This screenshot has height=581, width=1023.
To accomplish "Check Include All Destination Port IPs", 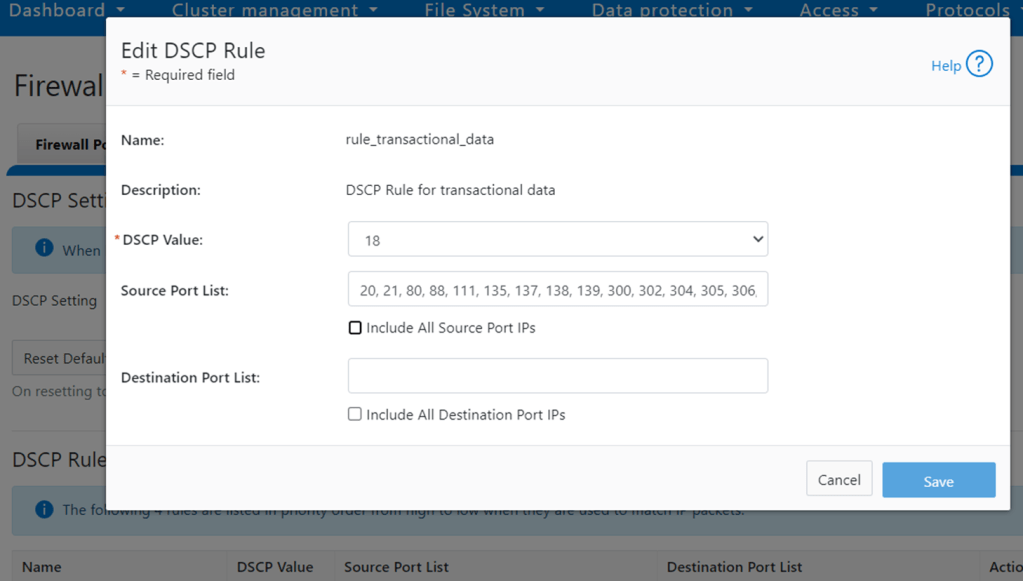I will tap(355, 414).
